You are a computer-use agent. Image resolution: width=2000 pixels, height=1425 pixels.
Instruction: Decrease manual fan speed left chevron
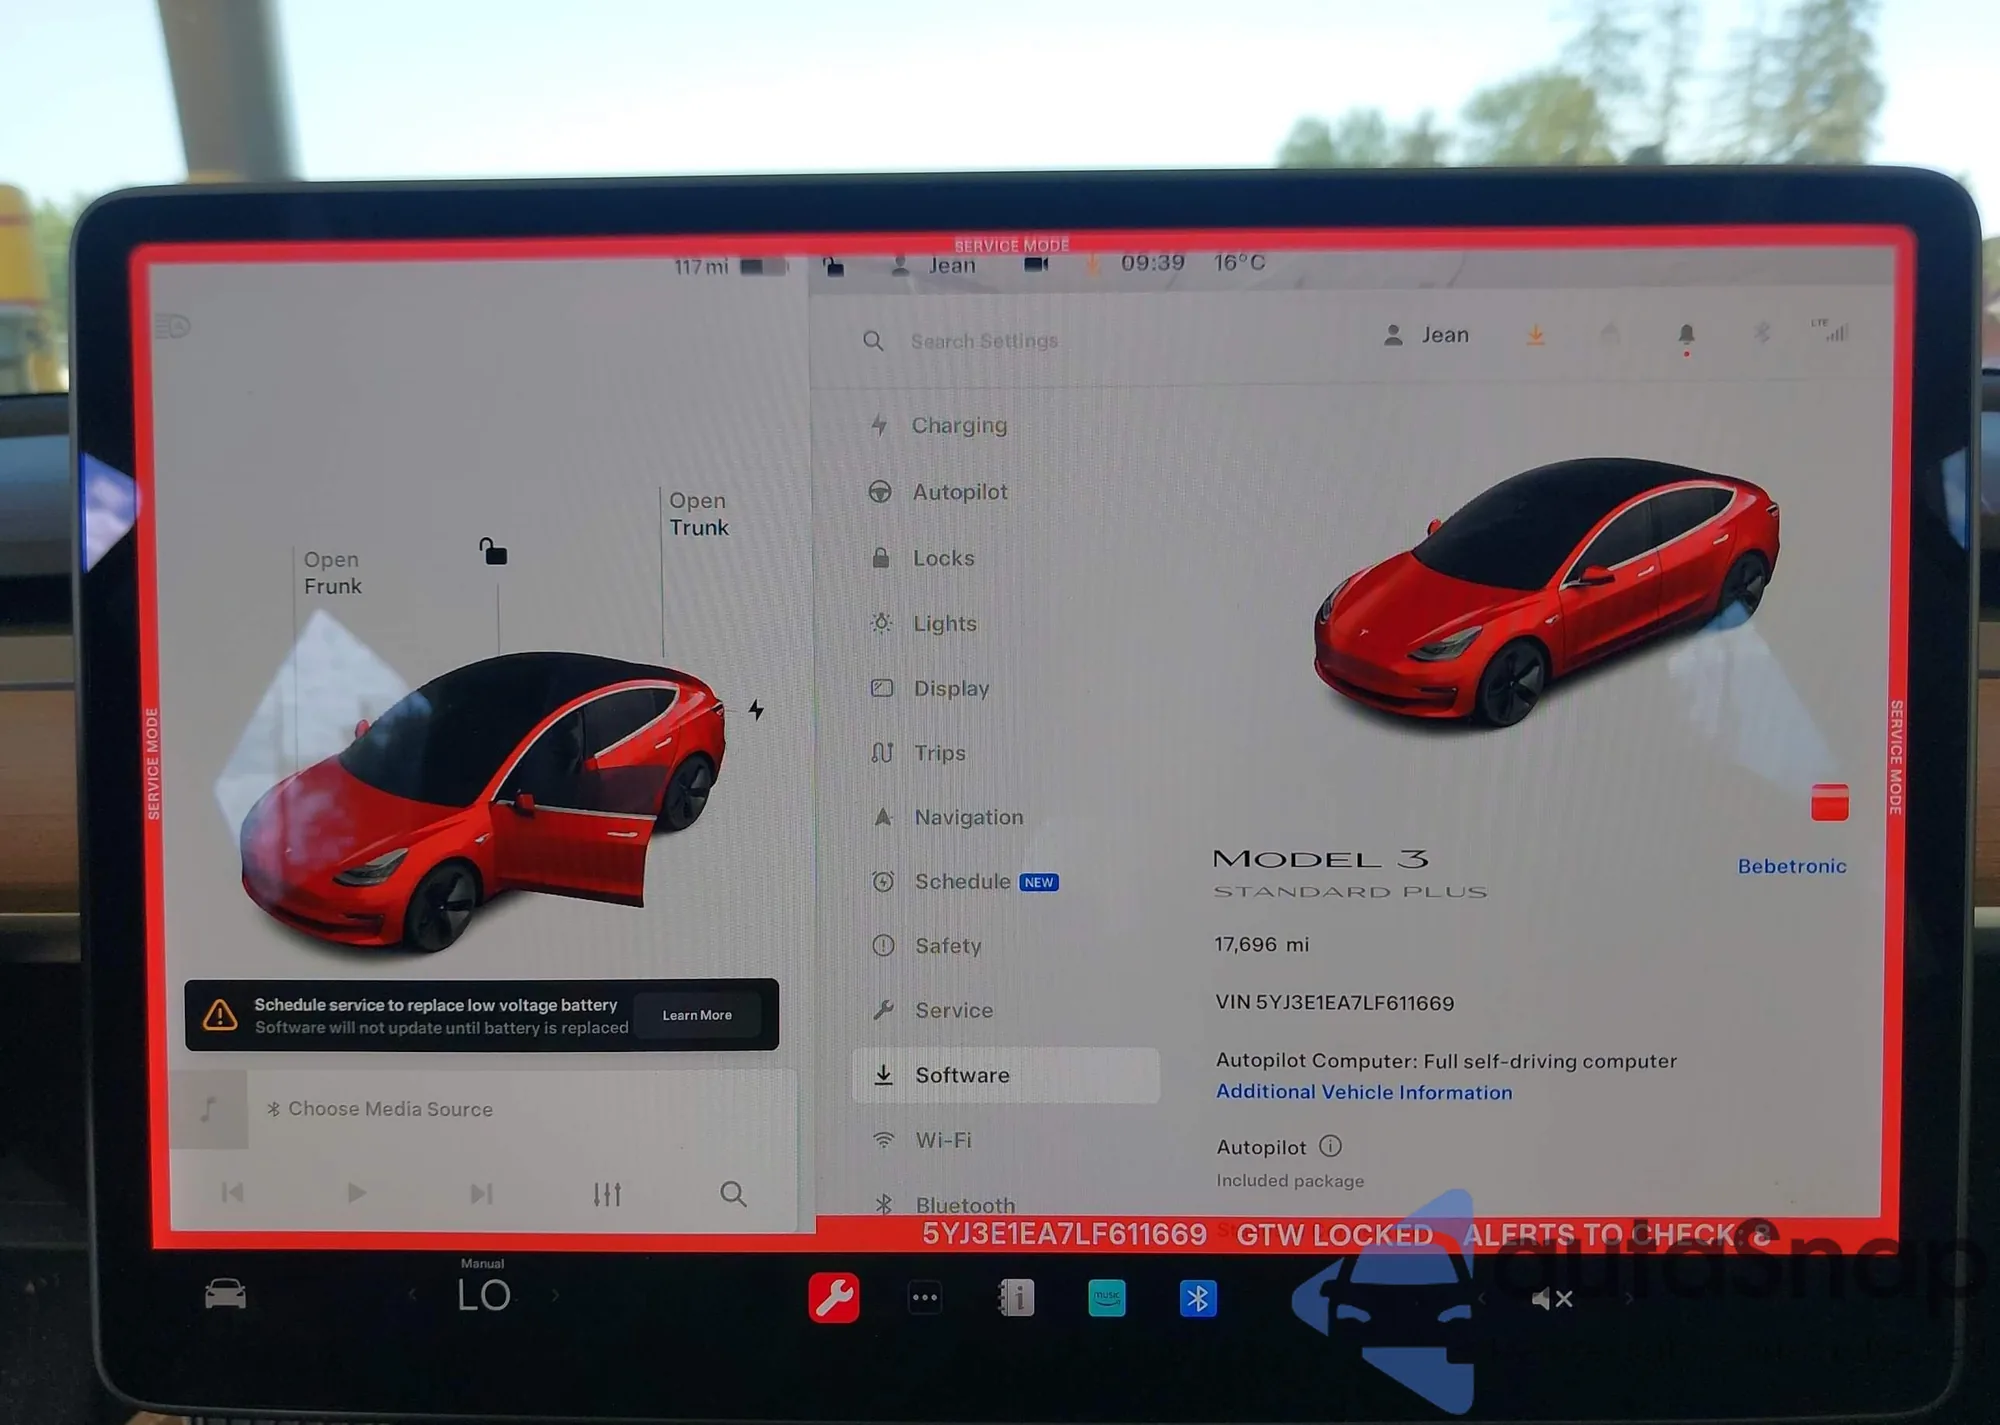coord(412,1296)
